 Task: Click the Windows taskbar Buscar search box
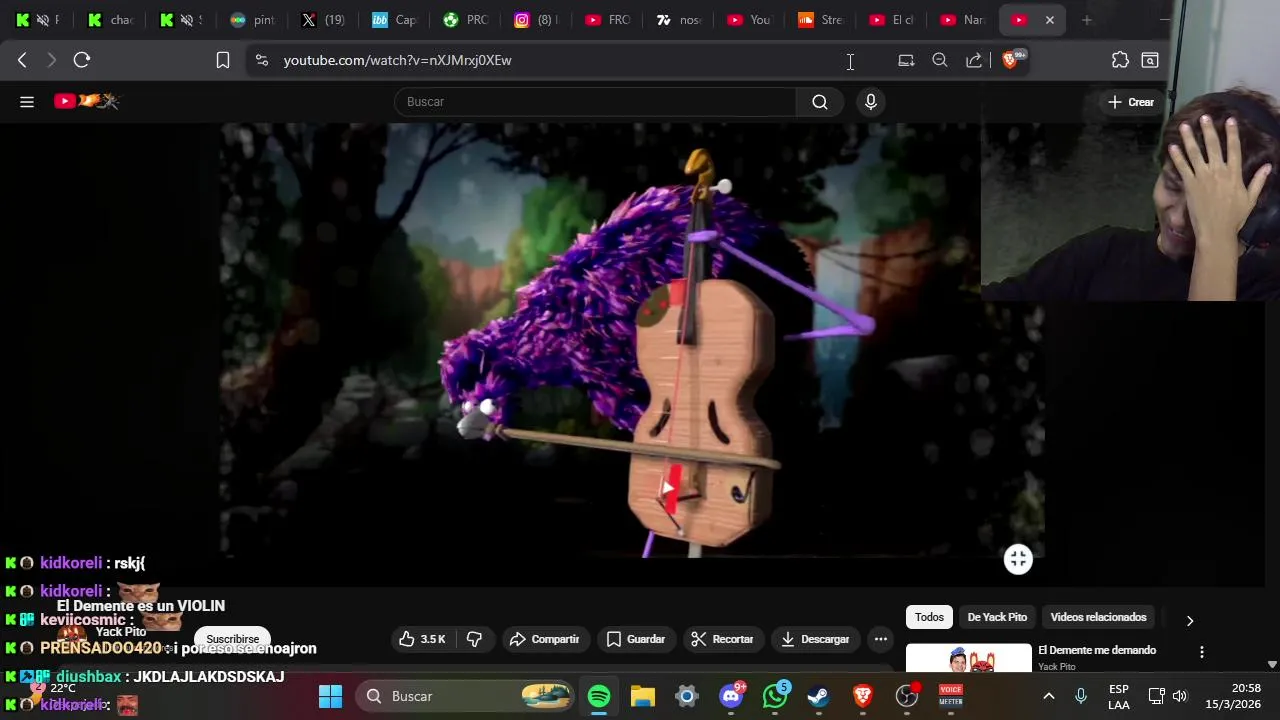pyautogui.click(x=466, y=696)
